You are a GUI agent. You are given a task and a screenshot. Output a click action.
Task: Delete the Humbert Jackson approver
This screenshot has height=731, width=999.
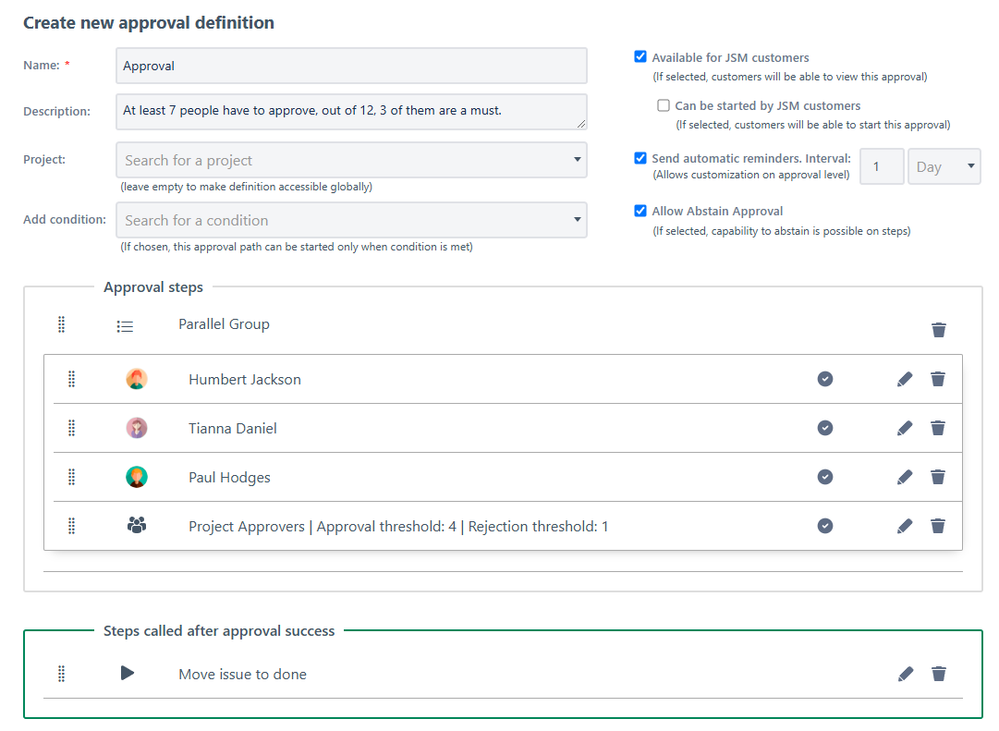point(938,379)
